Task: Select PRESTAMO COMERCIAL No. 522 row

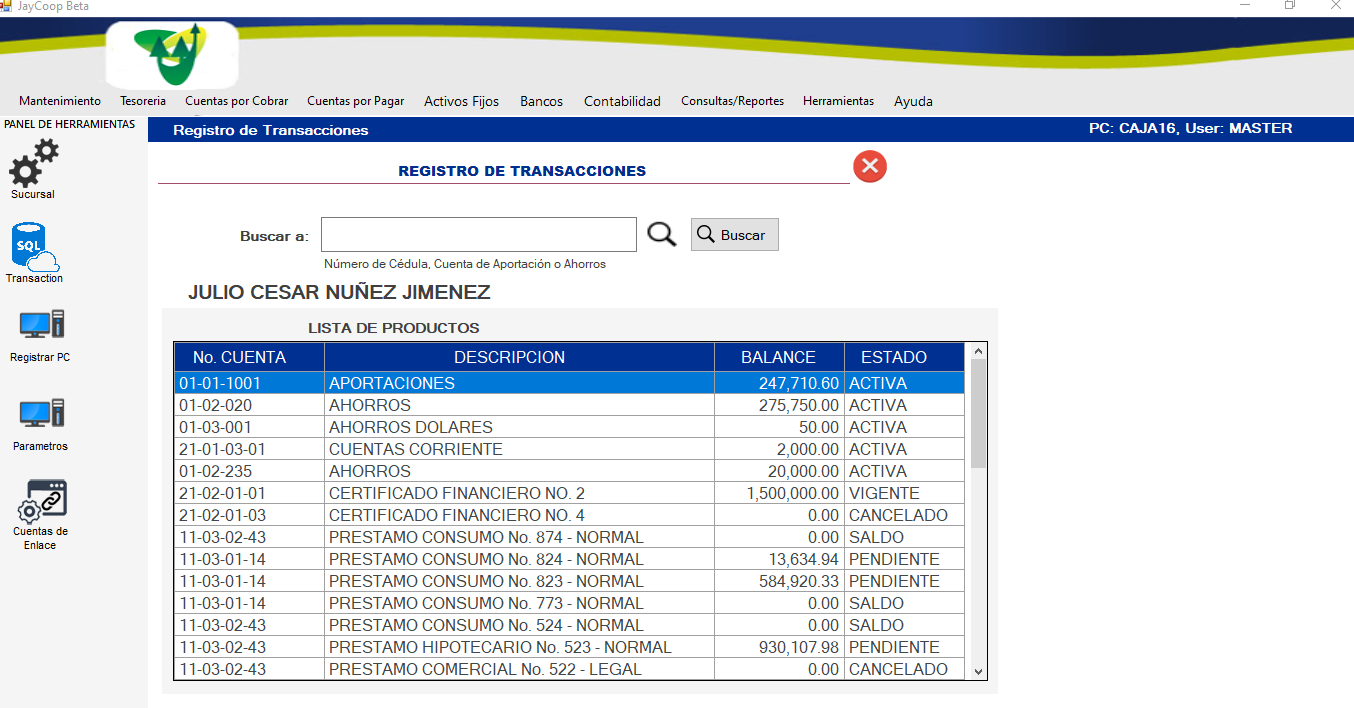Action: click(570, 669)
